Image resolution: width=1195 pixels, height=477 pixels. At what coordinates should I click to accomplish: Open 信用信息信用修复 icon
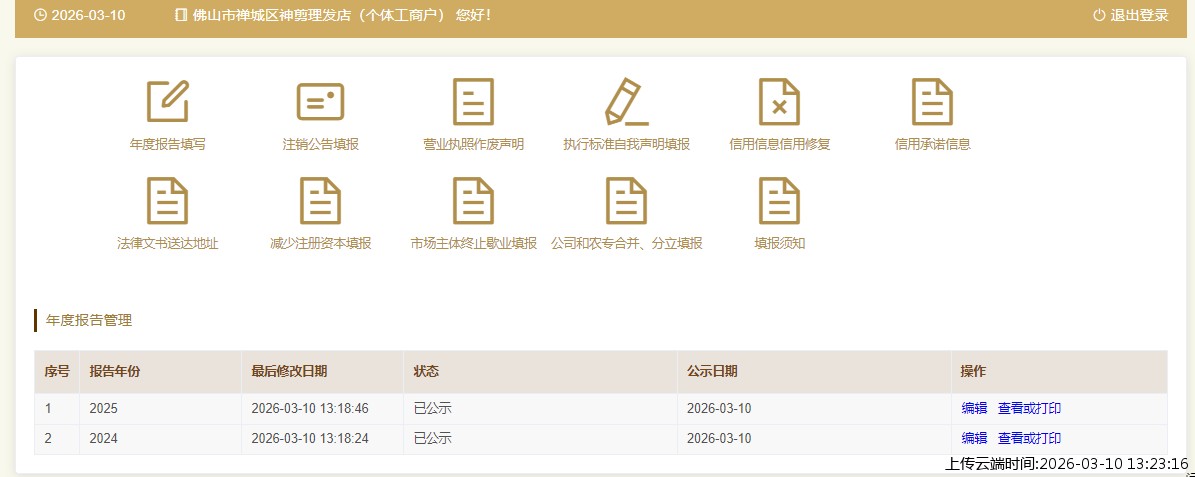(779, 101)
